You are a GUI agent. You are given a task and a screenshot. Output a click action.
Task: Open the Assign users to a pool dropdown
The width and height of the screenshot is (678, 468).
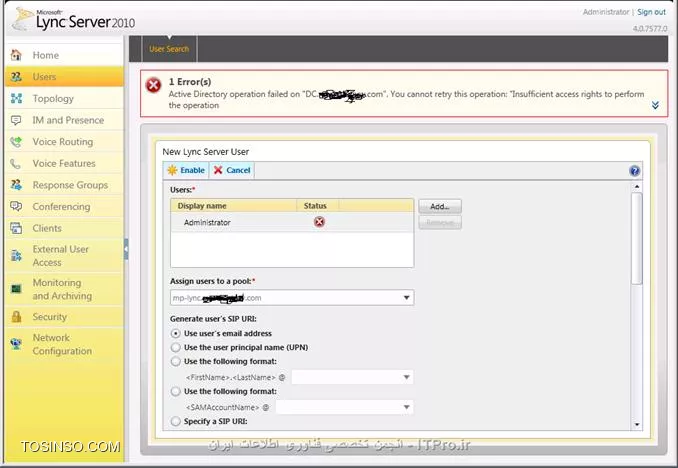[292, 298]
